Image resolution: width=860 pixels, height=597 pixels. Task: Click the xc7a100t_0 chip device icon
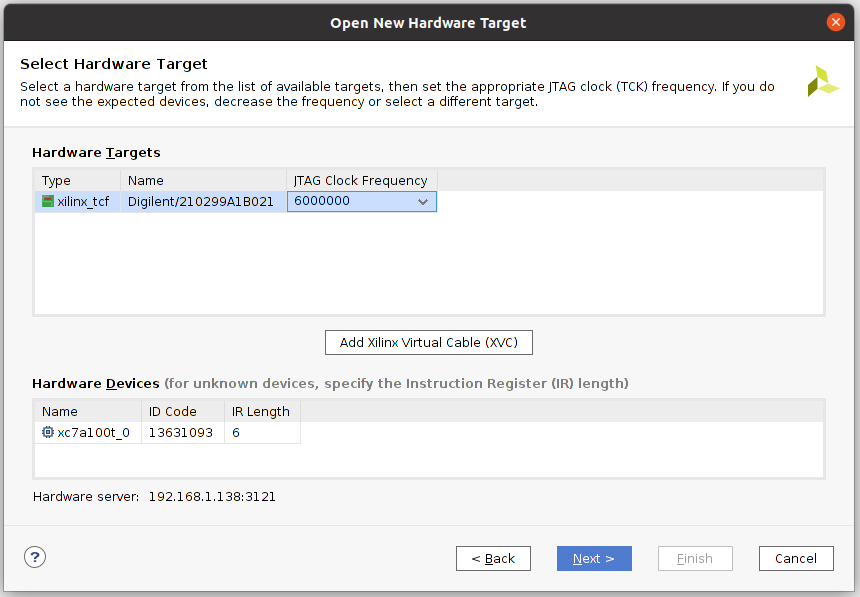click(48, 433)
